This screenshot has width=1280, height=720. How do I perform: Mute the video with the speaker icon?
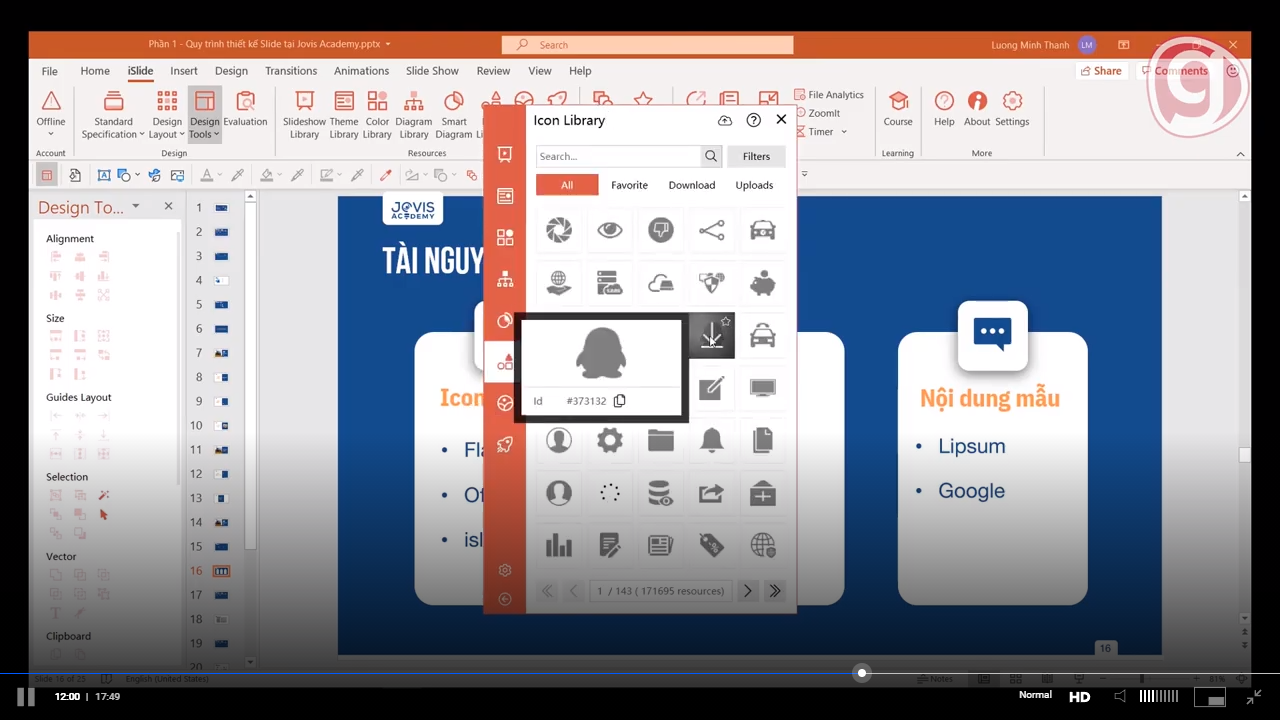(x=1121, y=696)
